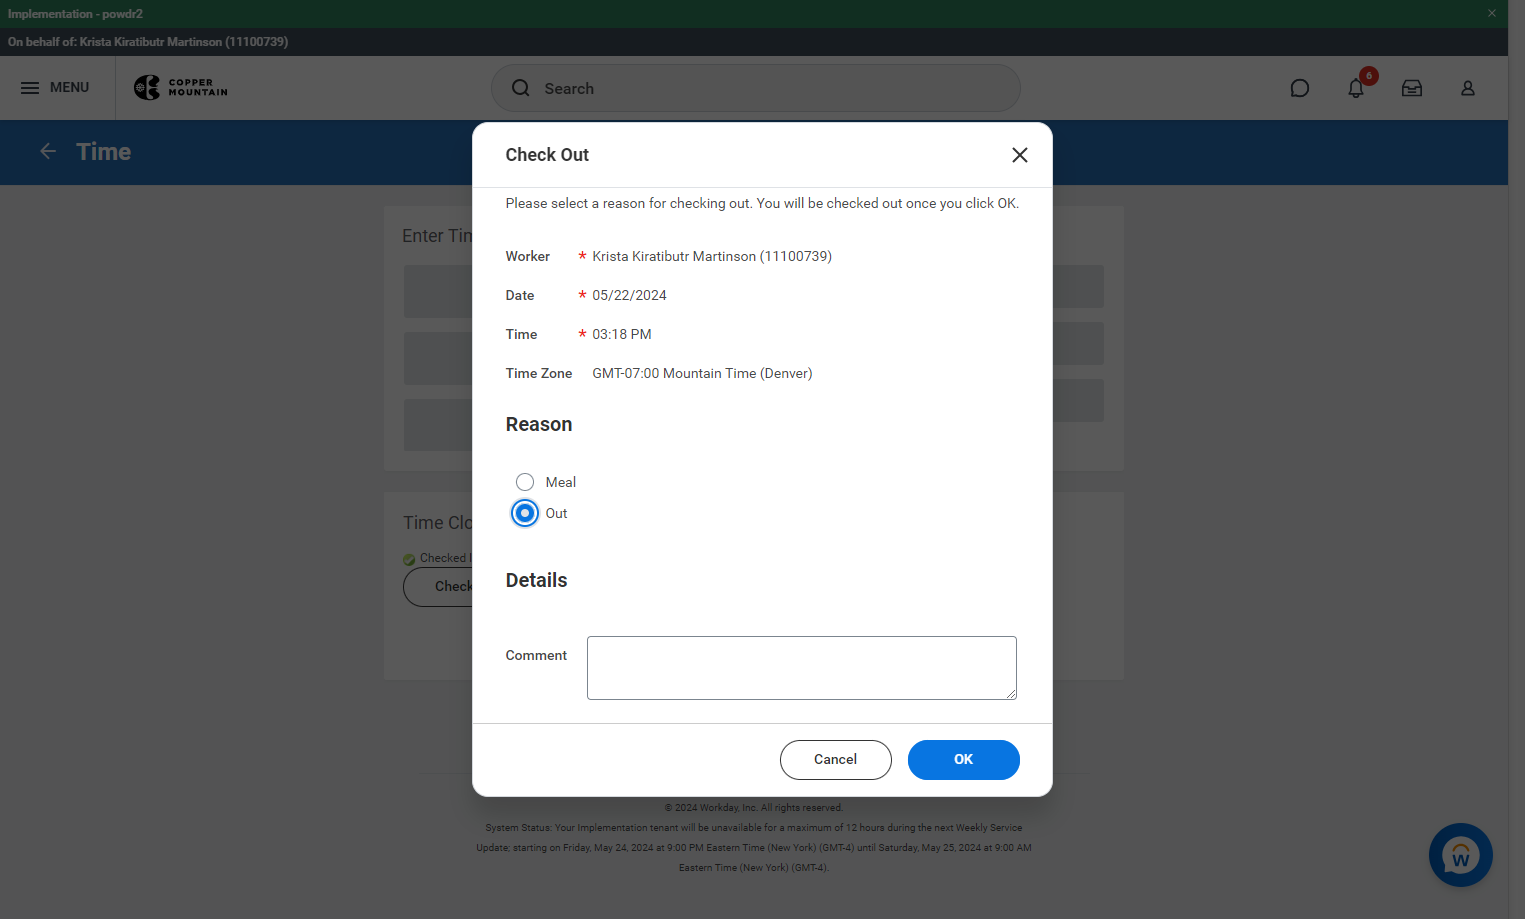Click the worker name Krista Kiratibutr Martinson
Viewport: 1525px width, 919px height.
pyautogui.click(x=712, y=257)
